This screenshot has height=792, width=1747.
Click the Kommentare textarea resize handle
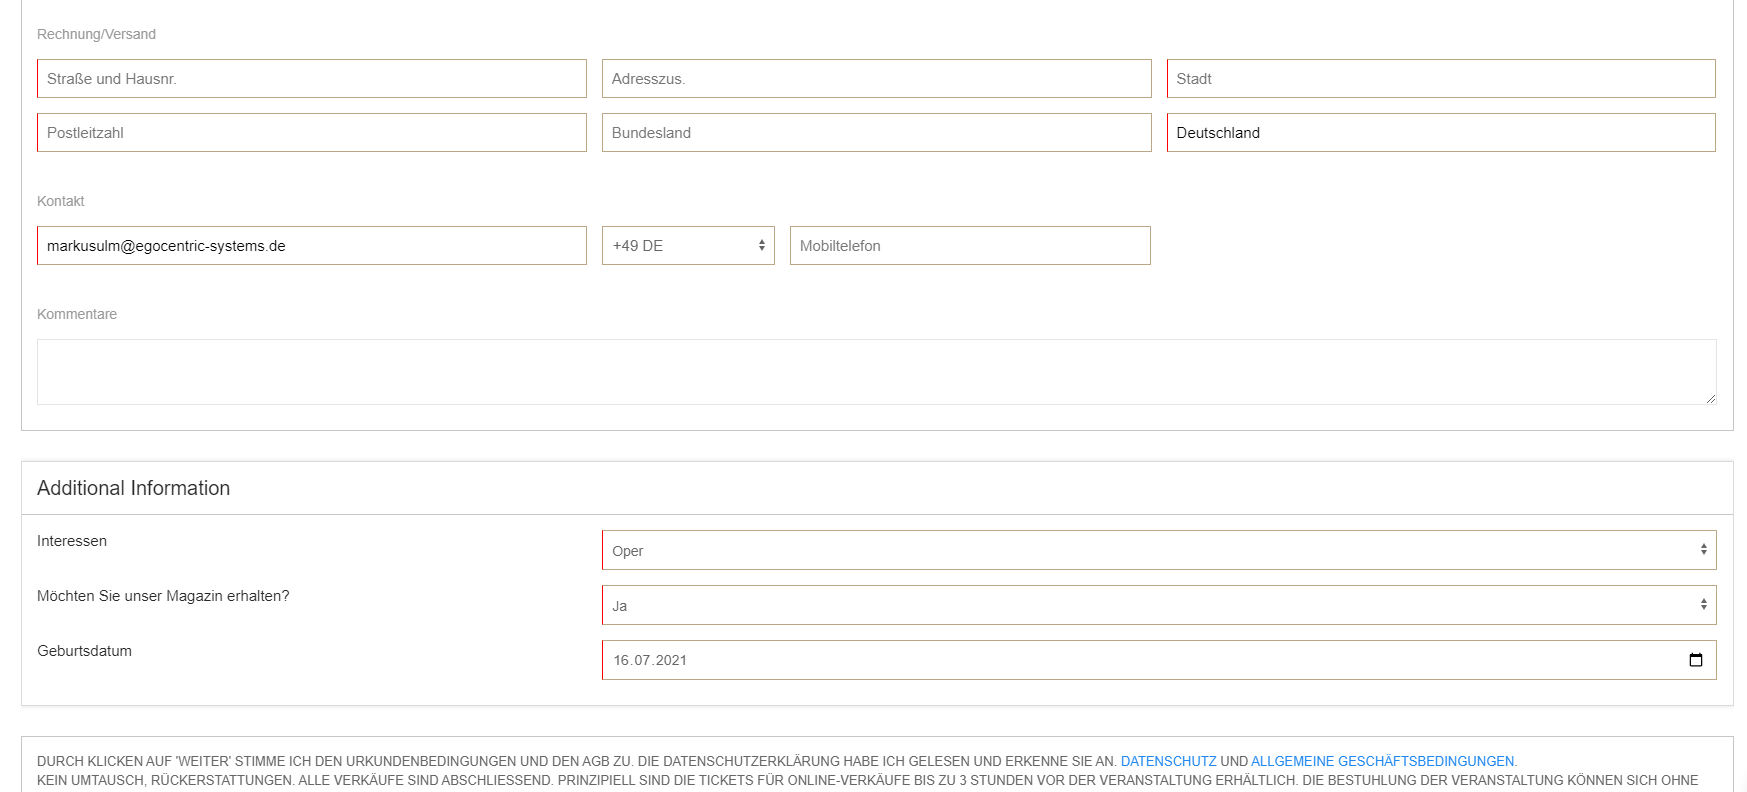pos(1710,398)
